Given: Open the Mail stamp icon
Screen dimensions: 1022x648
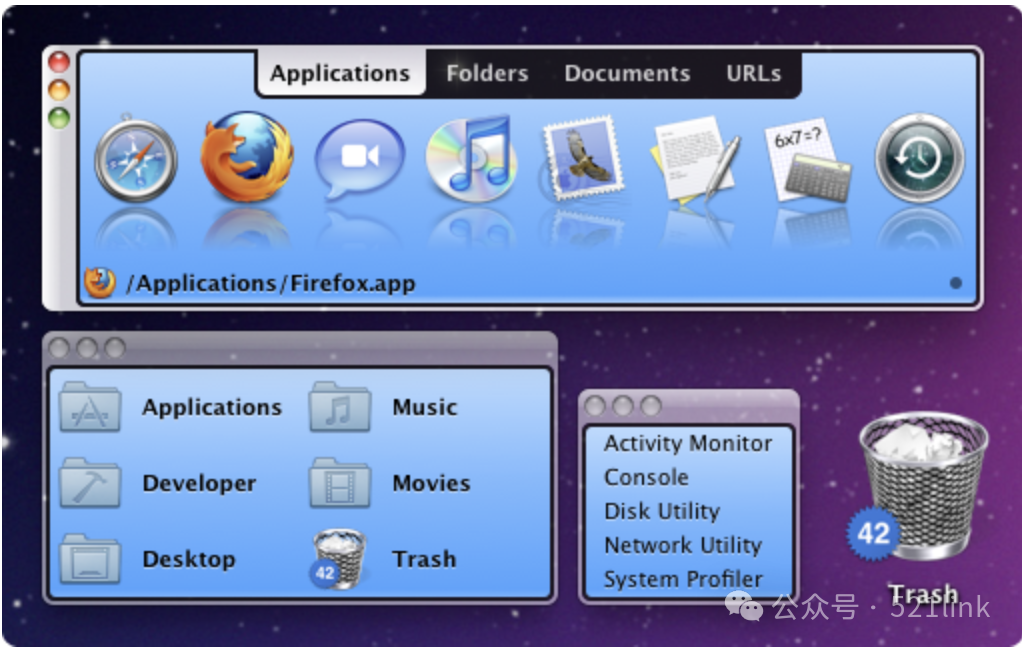Looking at the screenshot, I should click(x=581, y=158).
